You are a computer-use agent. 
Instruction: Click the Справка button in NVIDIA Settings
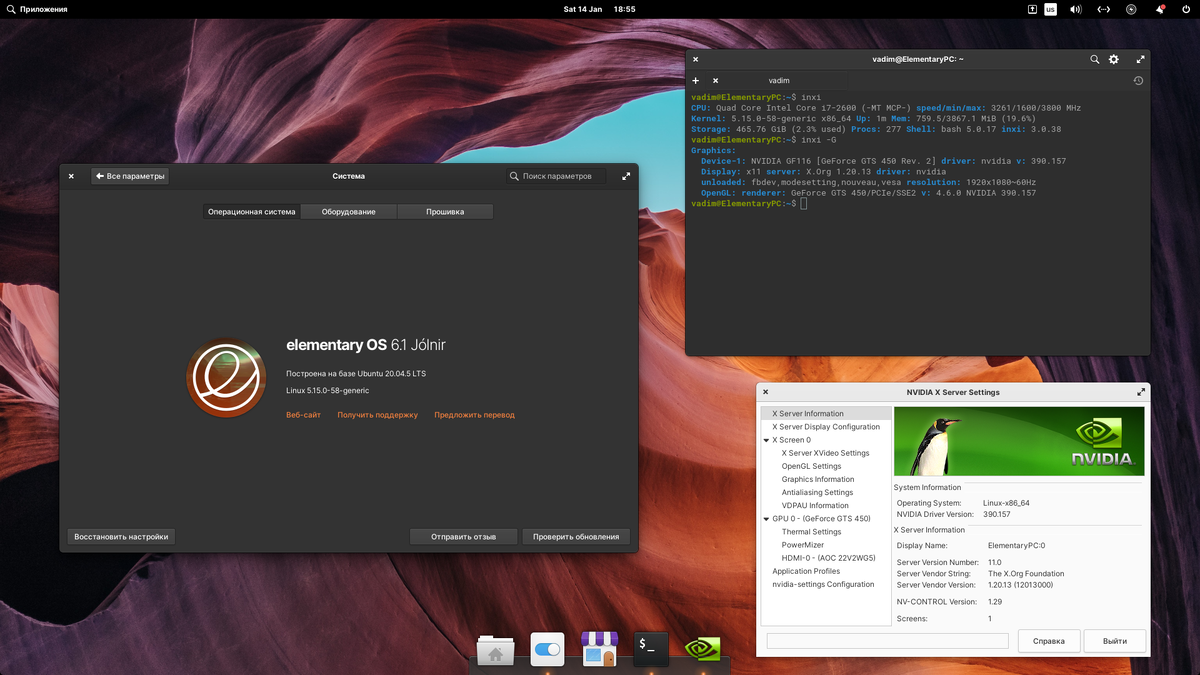[x=1049, y=641]
